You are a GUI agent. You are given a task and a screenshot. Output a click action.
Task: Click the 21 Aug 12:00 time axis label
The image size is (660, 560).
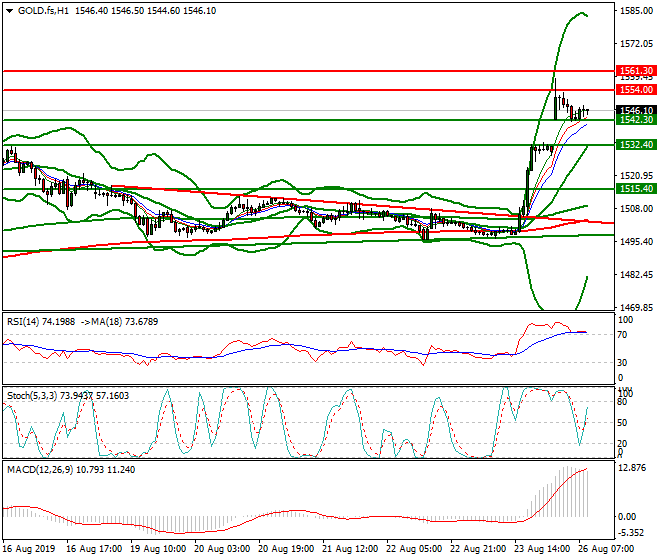pos(350,549)
